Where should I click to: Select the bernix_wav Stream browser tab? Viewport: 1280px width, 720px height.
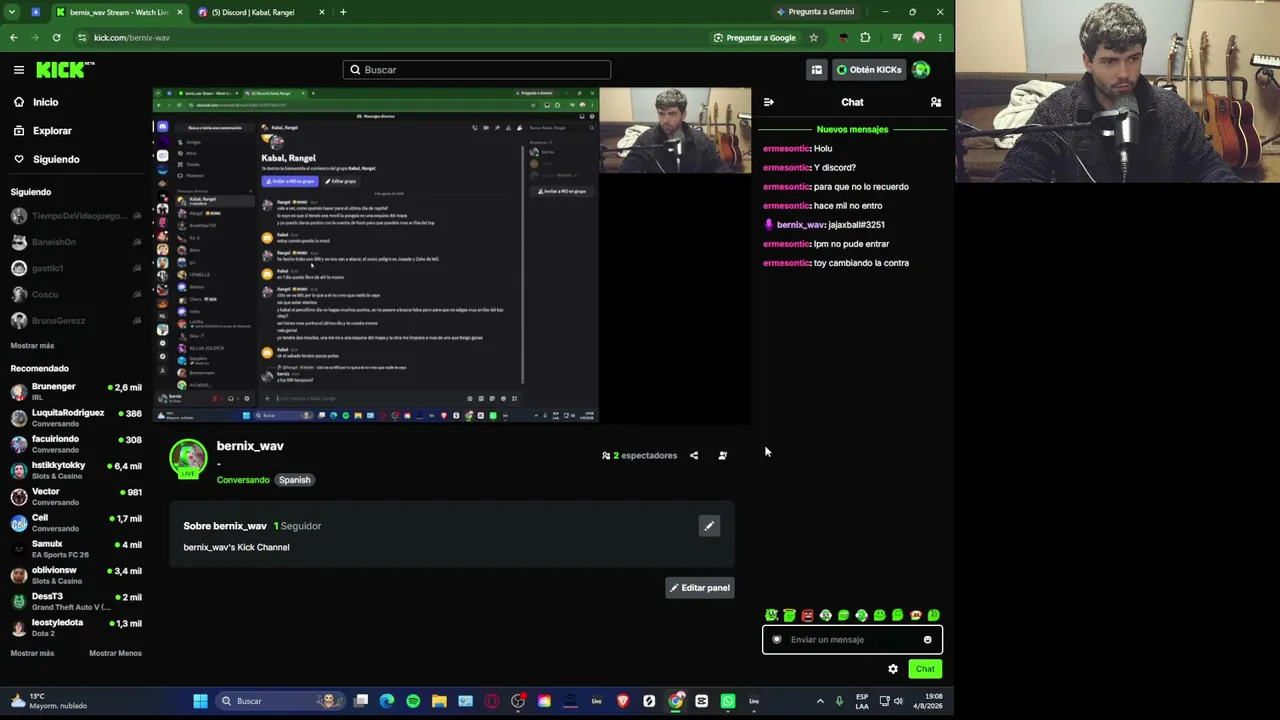pyautogui.click(x=119, y=12)
